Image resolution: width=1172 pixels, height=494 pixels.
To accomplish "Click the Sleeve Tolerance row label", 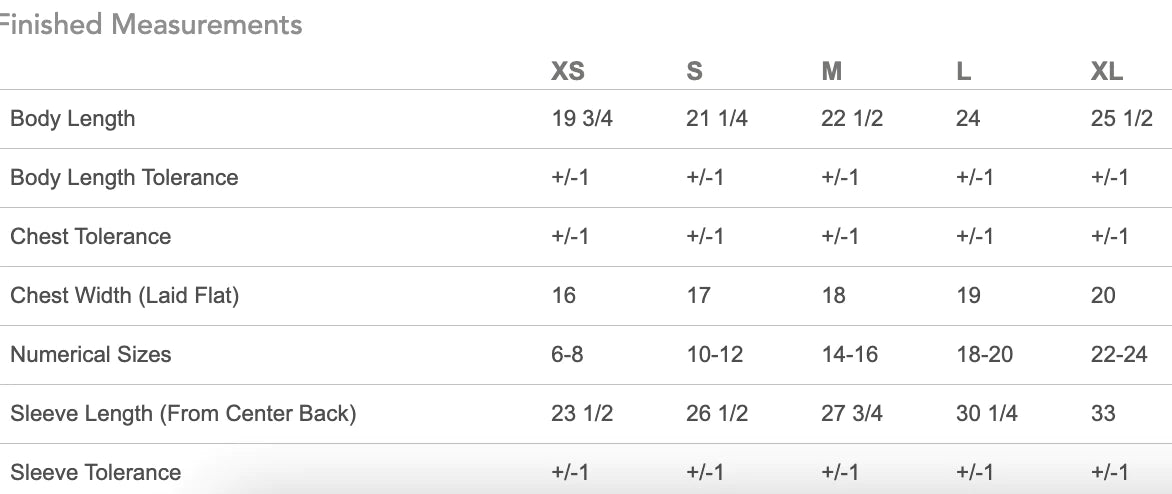I will pos(95,473).
